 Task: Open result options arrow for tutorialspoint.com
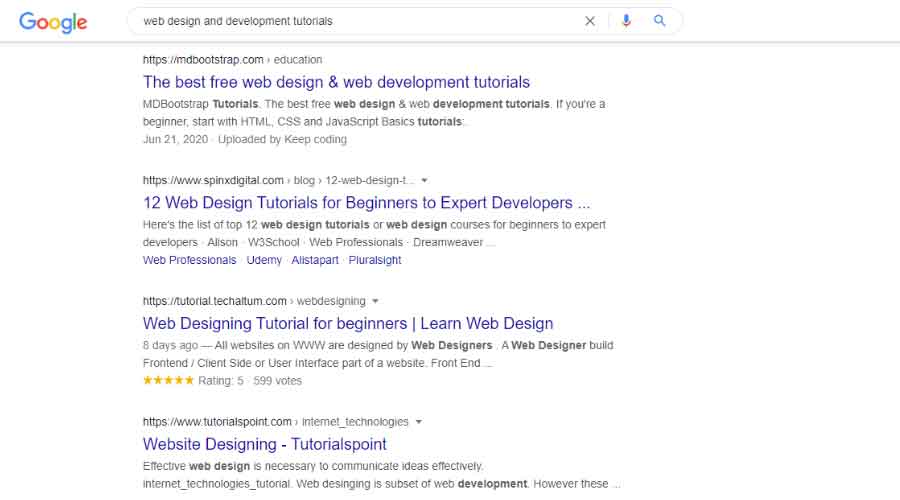coord(418,421)
